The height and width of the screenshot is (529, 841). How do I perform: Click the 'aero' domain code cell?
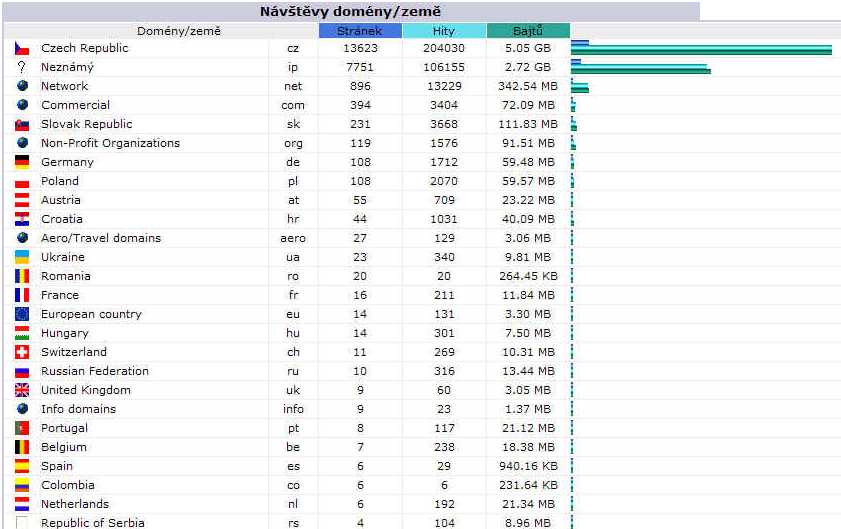[x=293, y=238]
